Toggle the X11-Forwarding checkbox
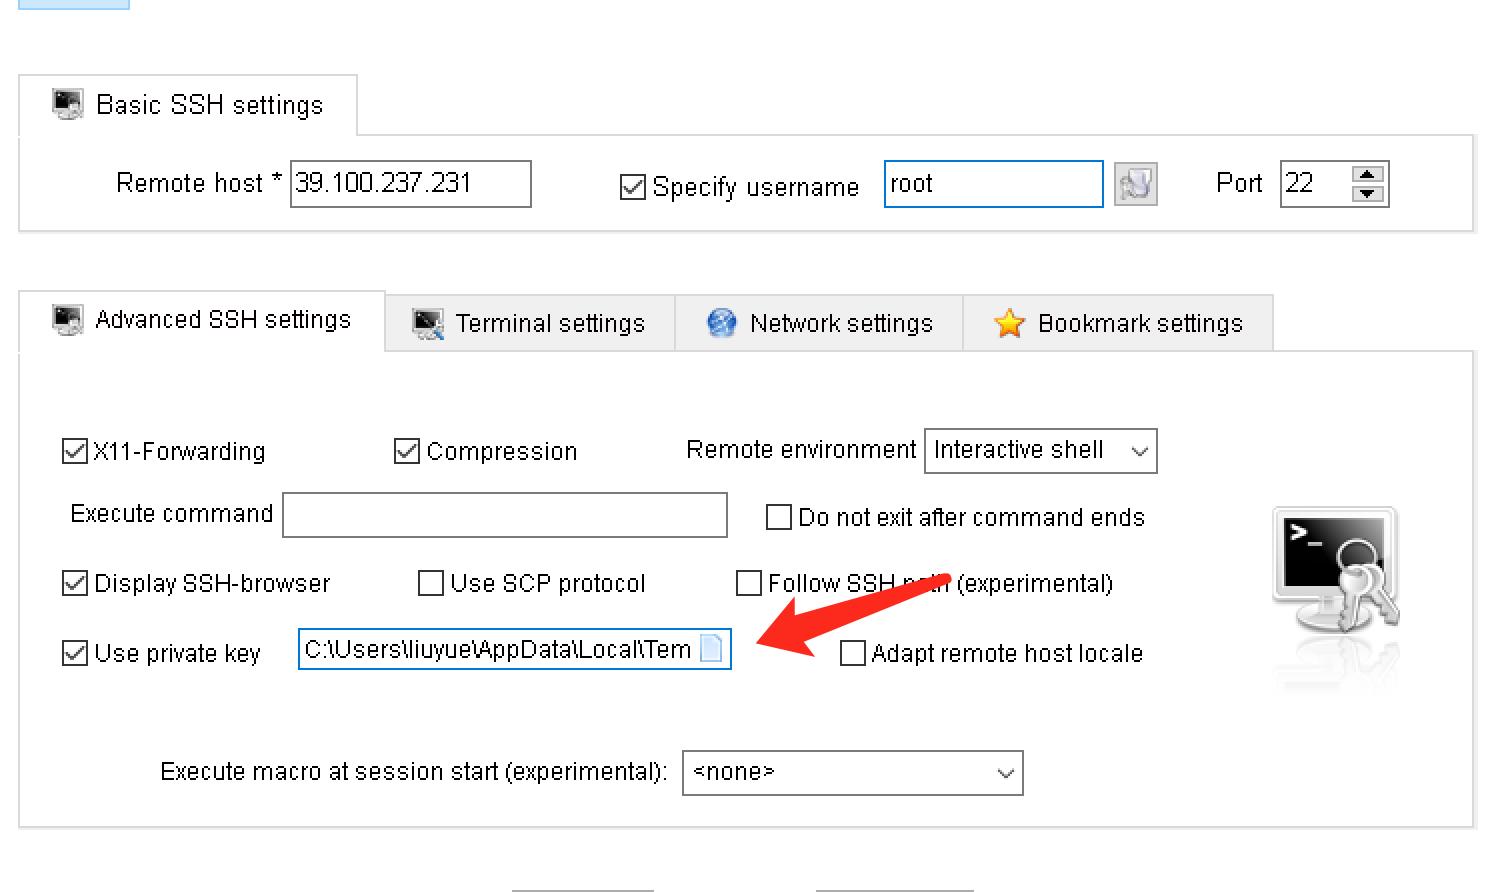Screen dimensions: 1492x892 (x=75, y=451)
